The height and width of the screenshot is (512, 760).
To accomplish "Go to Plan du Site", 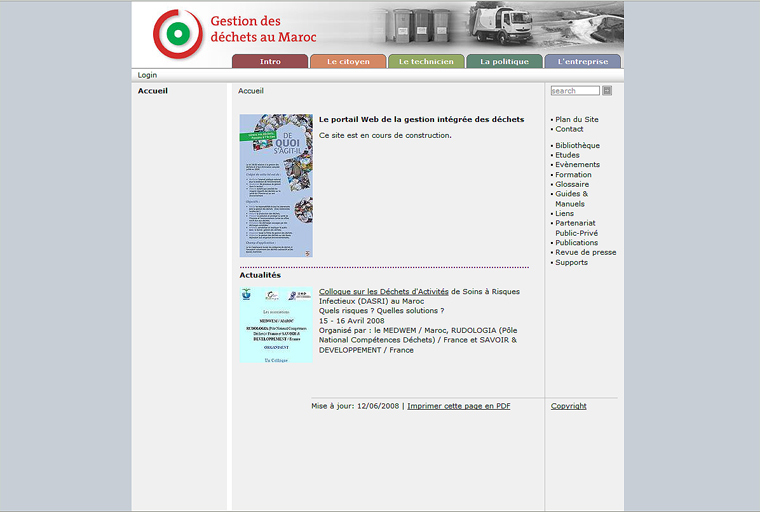I will 577,120.
